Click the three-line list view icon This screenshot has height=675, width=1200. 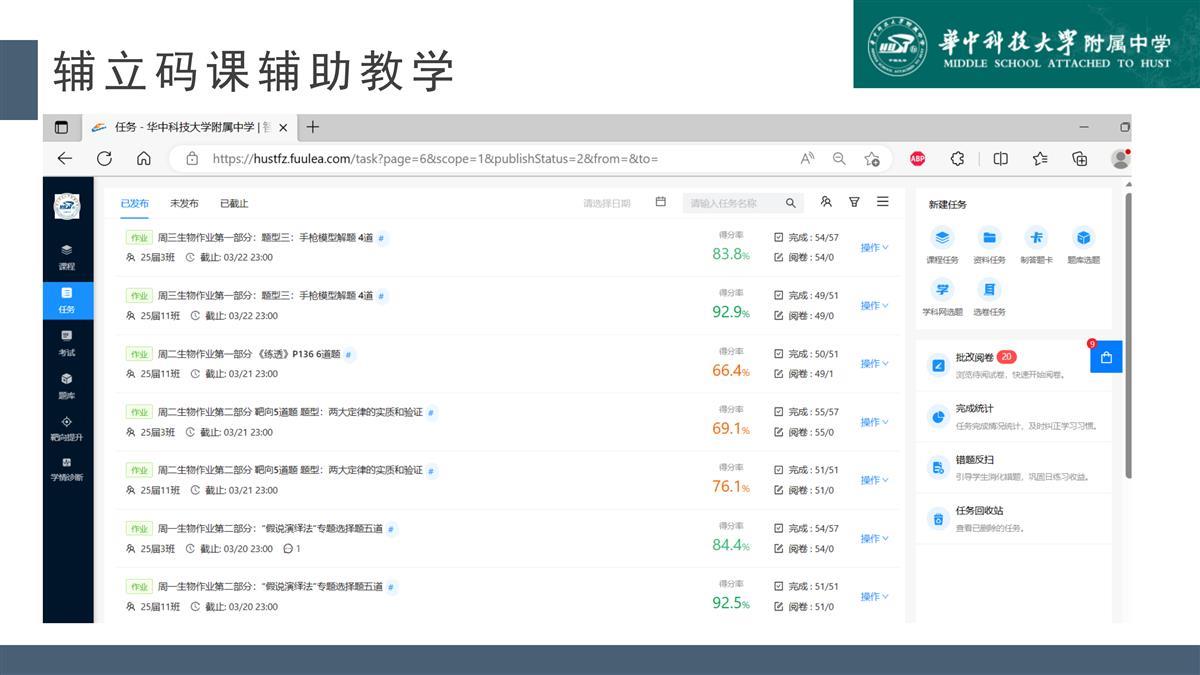(x=882, y=202)
